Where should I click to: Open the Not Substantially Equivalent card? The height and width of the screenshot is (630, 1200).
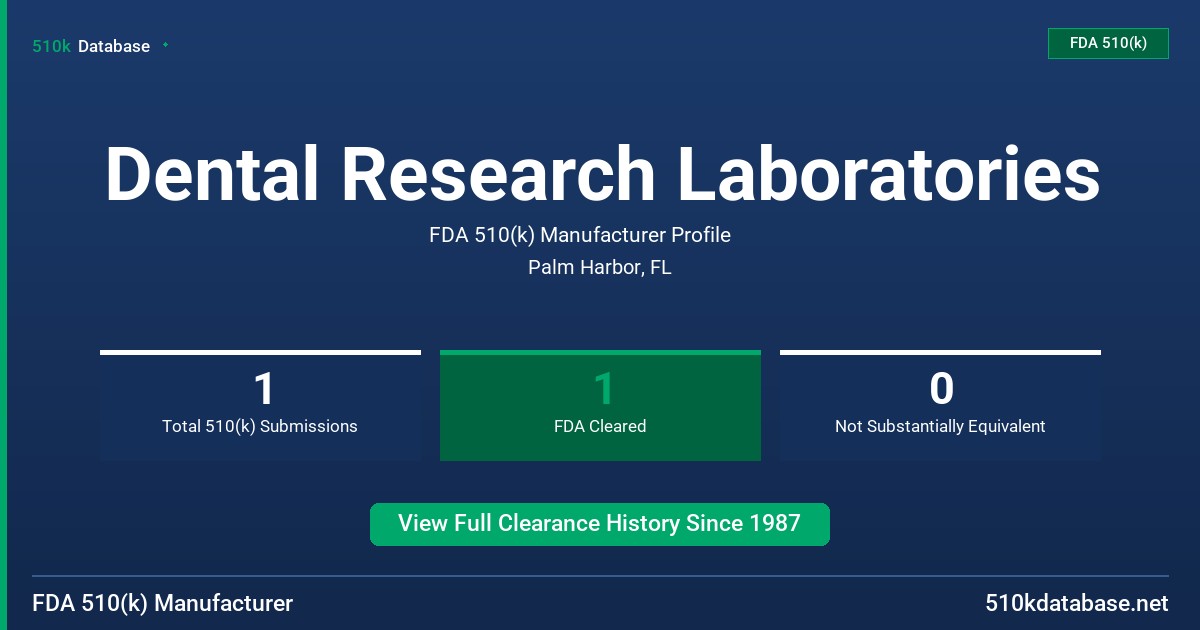(940, 405)
